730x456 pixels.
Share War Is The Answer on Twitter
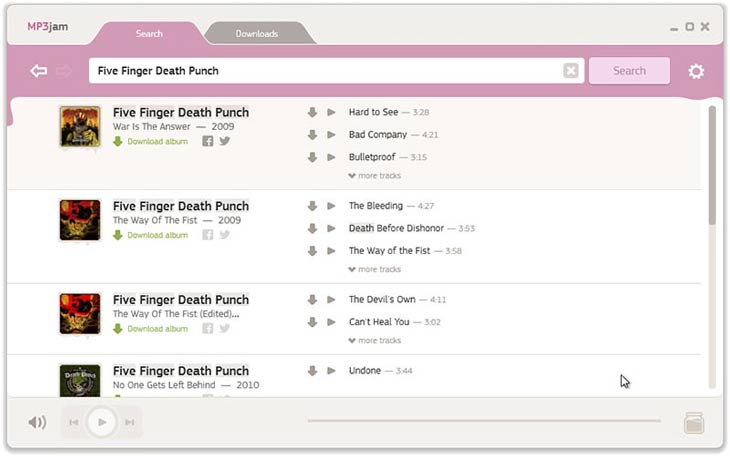click(x=225, y=142)
